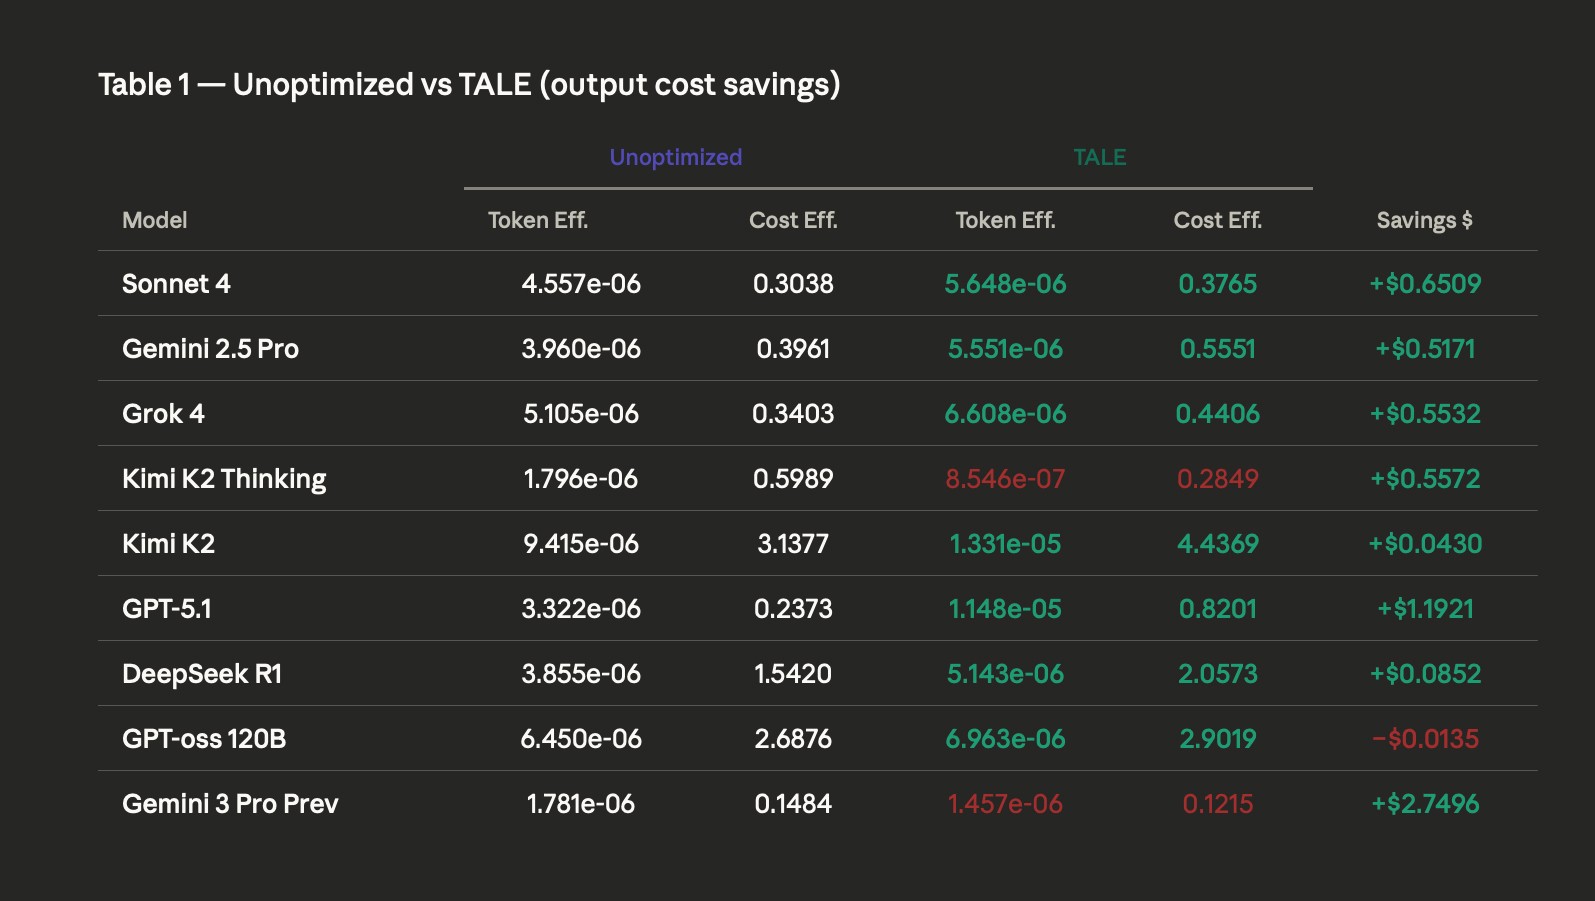Click the green value '0.4406'
Screen dimensions: 1595x901
tap(1218, 414)
